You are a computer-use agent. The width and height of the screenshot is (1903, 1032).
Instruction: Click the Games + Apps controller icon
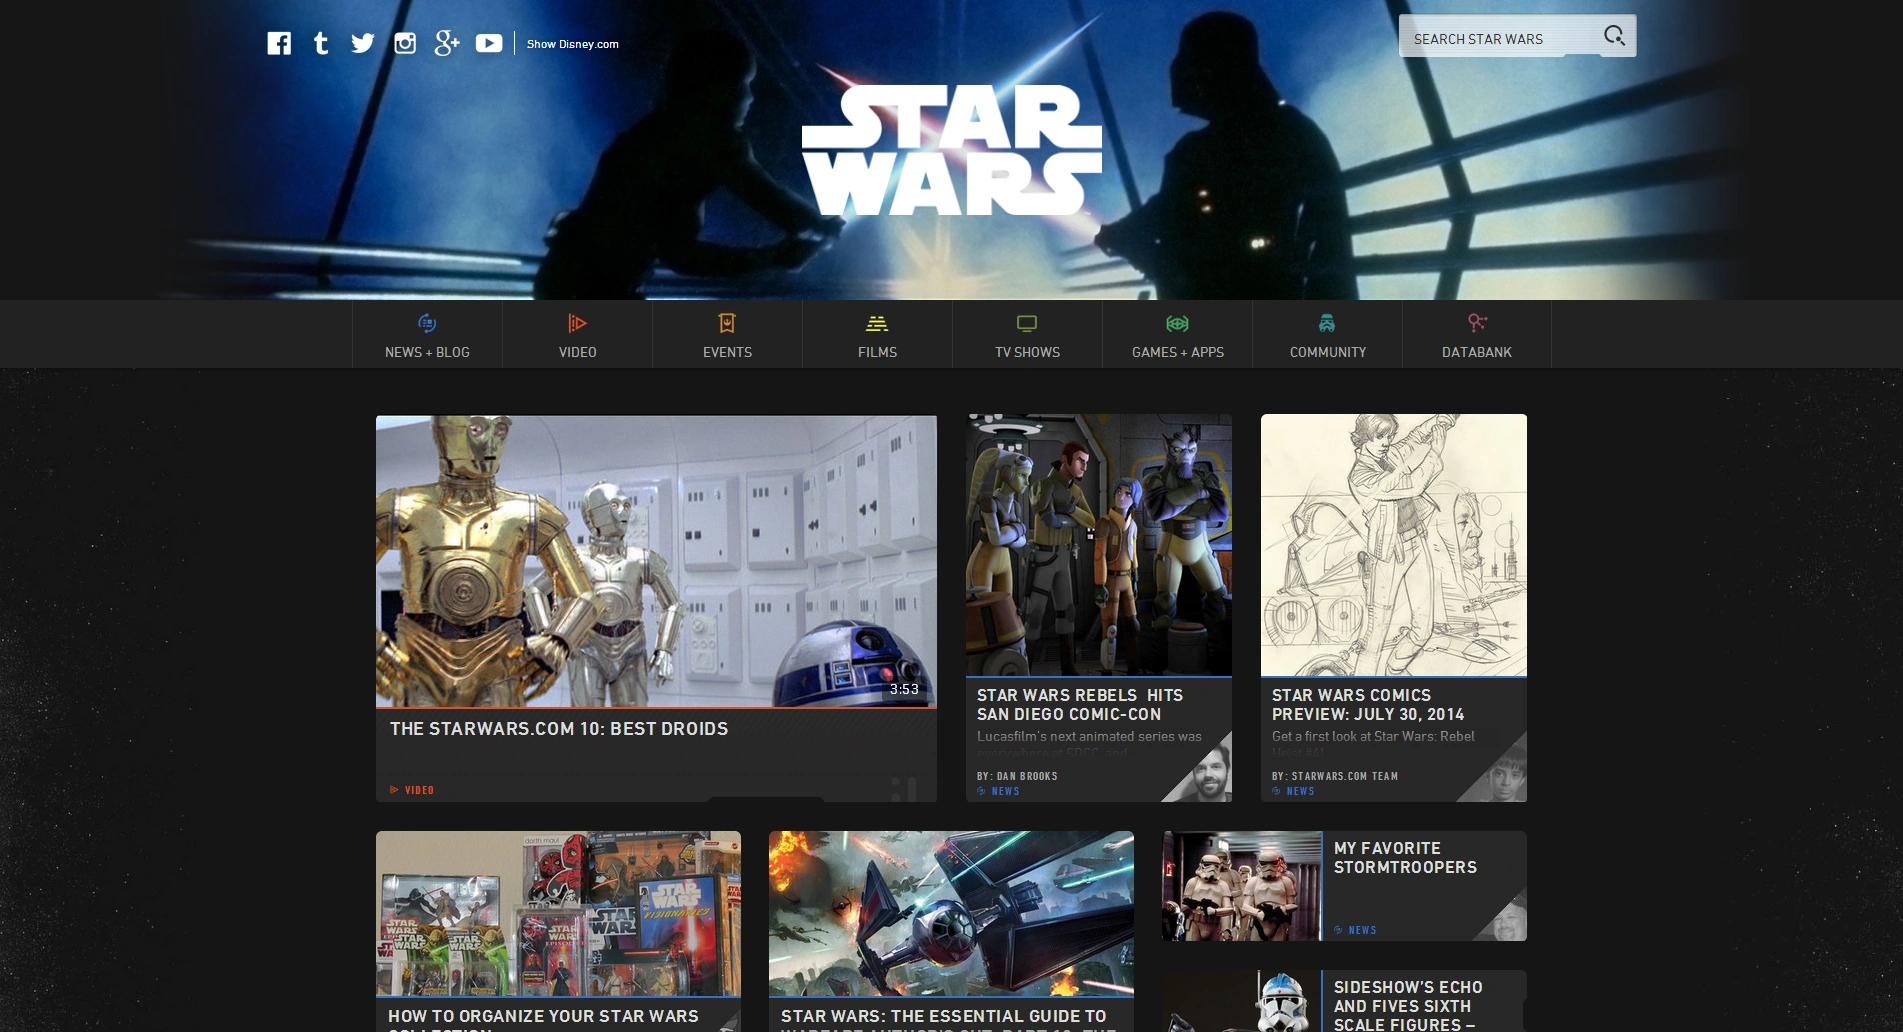pos(1176,323)
